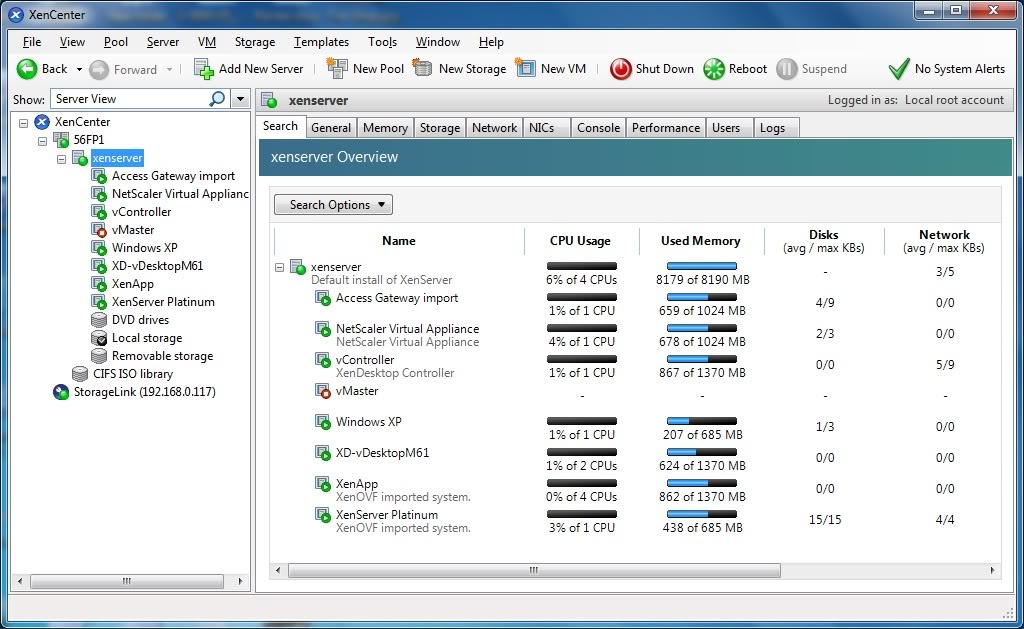Image resolution: width=1024 pixels, height=629 pixels.
Task: Open the New Pool tool
Action: coord(339,68)
